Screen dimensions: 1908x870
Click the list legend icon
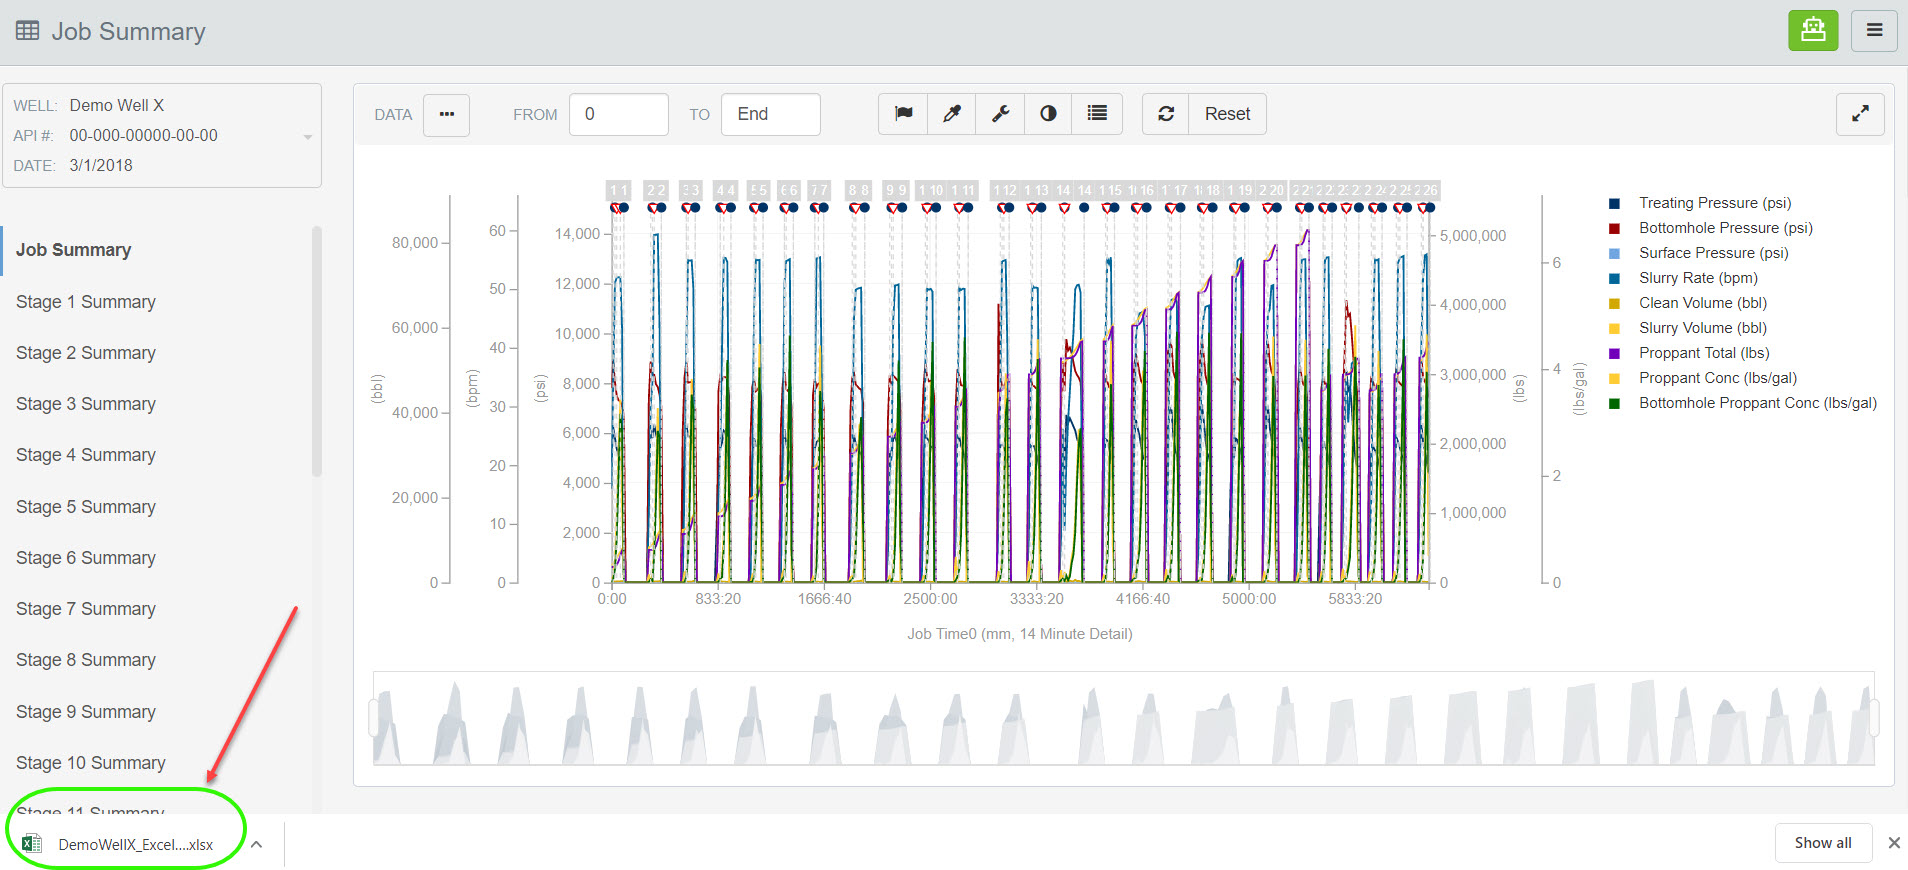[1097, 114]
